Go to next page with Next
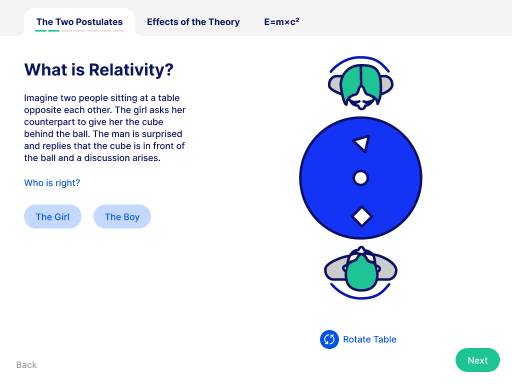Image resolution: width=512 pixels, height=384 pixels. 478,360
